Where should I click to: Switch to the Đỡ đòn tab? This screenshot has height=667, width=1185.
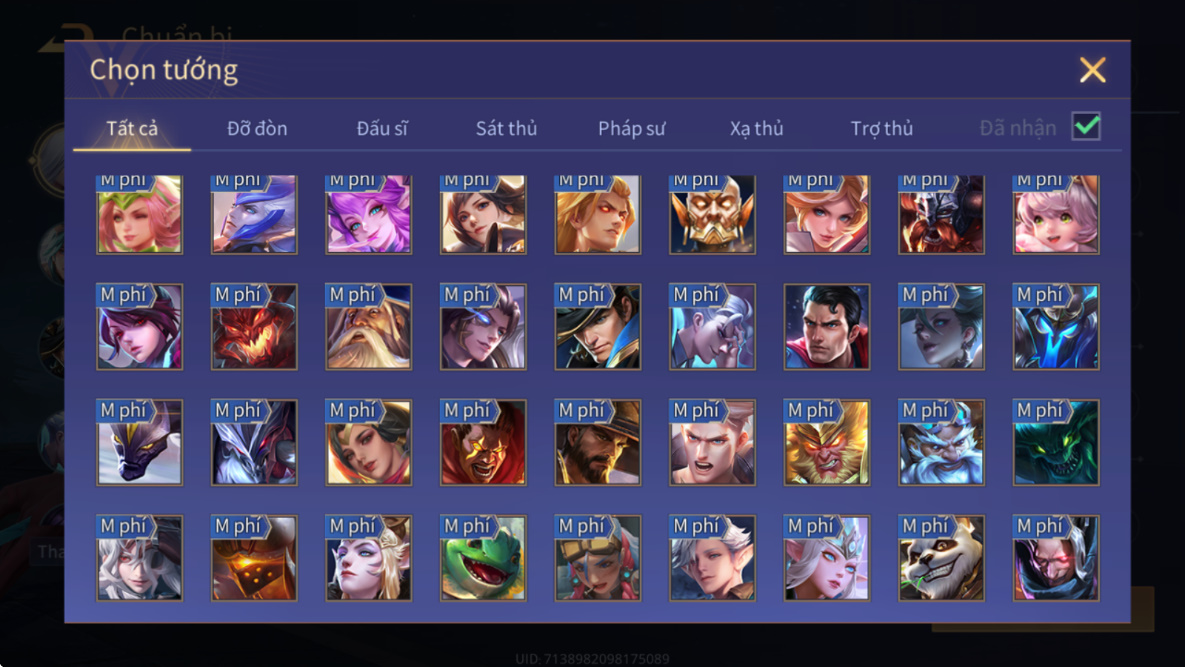click(257, 128)
